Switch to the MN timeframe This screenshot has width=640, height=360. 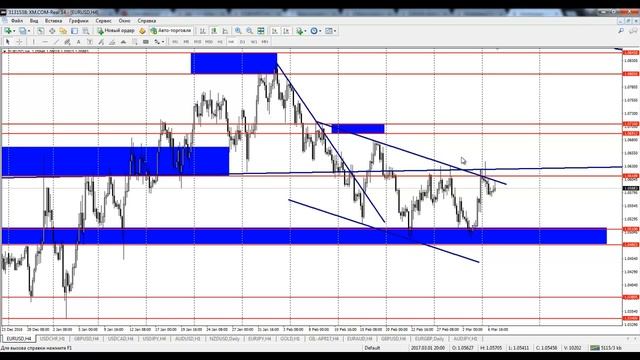pos(265,42)
